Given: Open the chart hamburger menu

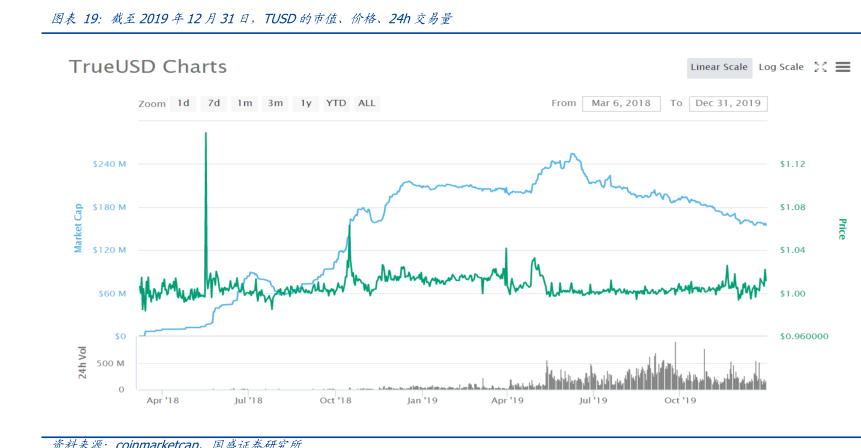Looking at the screenshot, I should 843,67.
